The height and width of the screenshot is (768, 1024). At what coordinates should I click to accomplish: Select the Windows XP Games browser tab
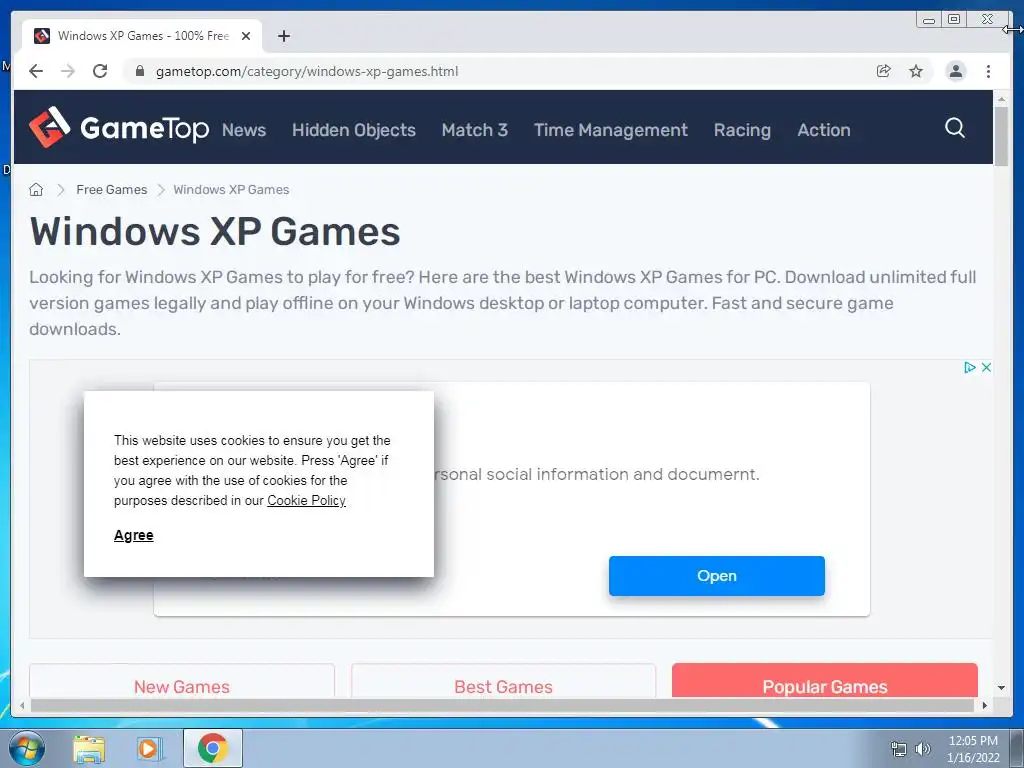pyautogui.click(x=142, y=36)
